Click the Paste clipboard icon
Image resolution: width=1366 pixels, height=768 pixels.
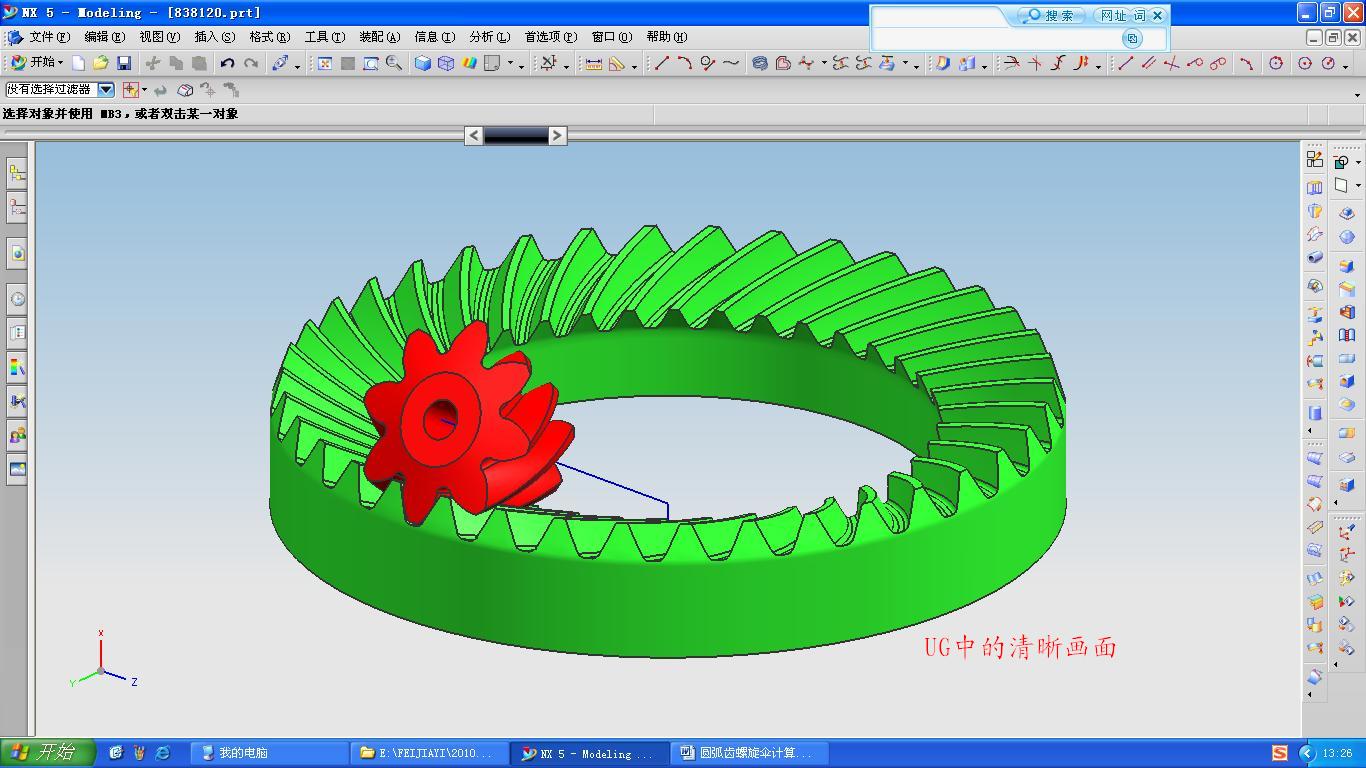pos(199,63)
